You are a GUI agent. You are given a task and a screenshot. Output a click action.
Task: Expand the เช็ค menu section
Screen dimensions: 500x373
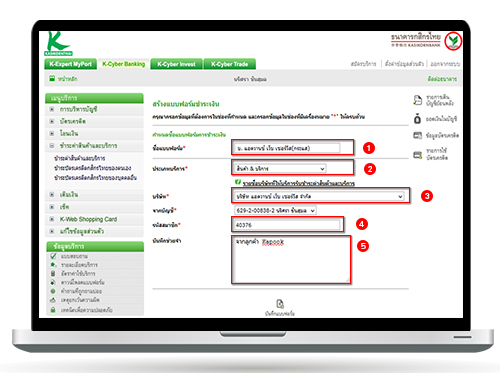coord(52,207)
